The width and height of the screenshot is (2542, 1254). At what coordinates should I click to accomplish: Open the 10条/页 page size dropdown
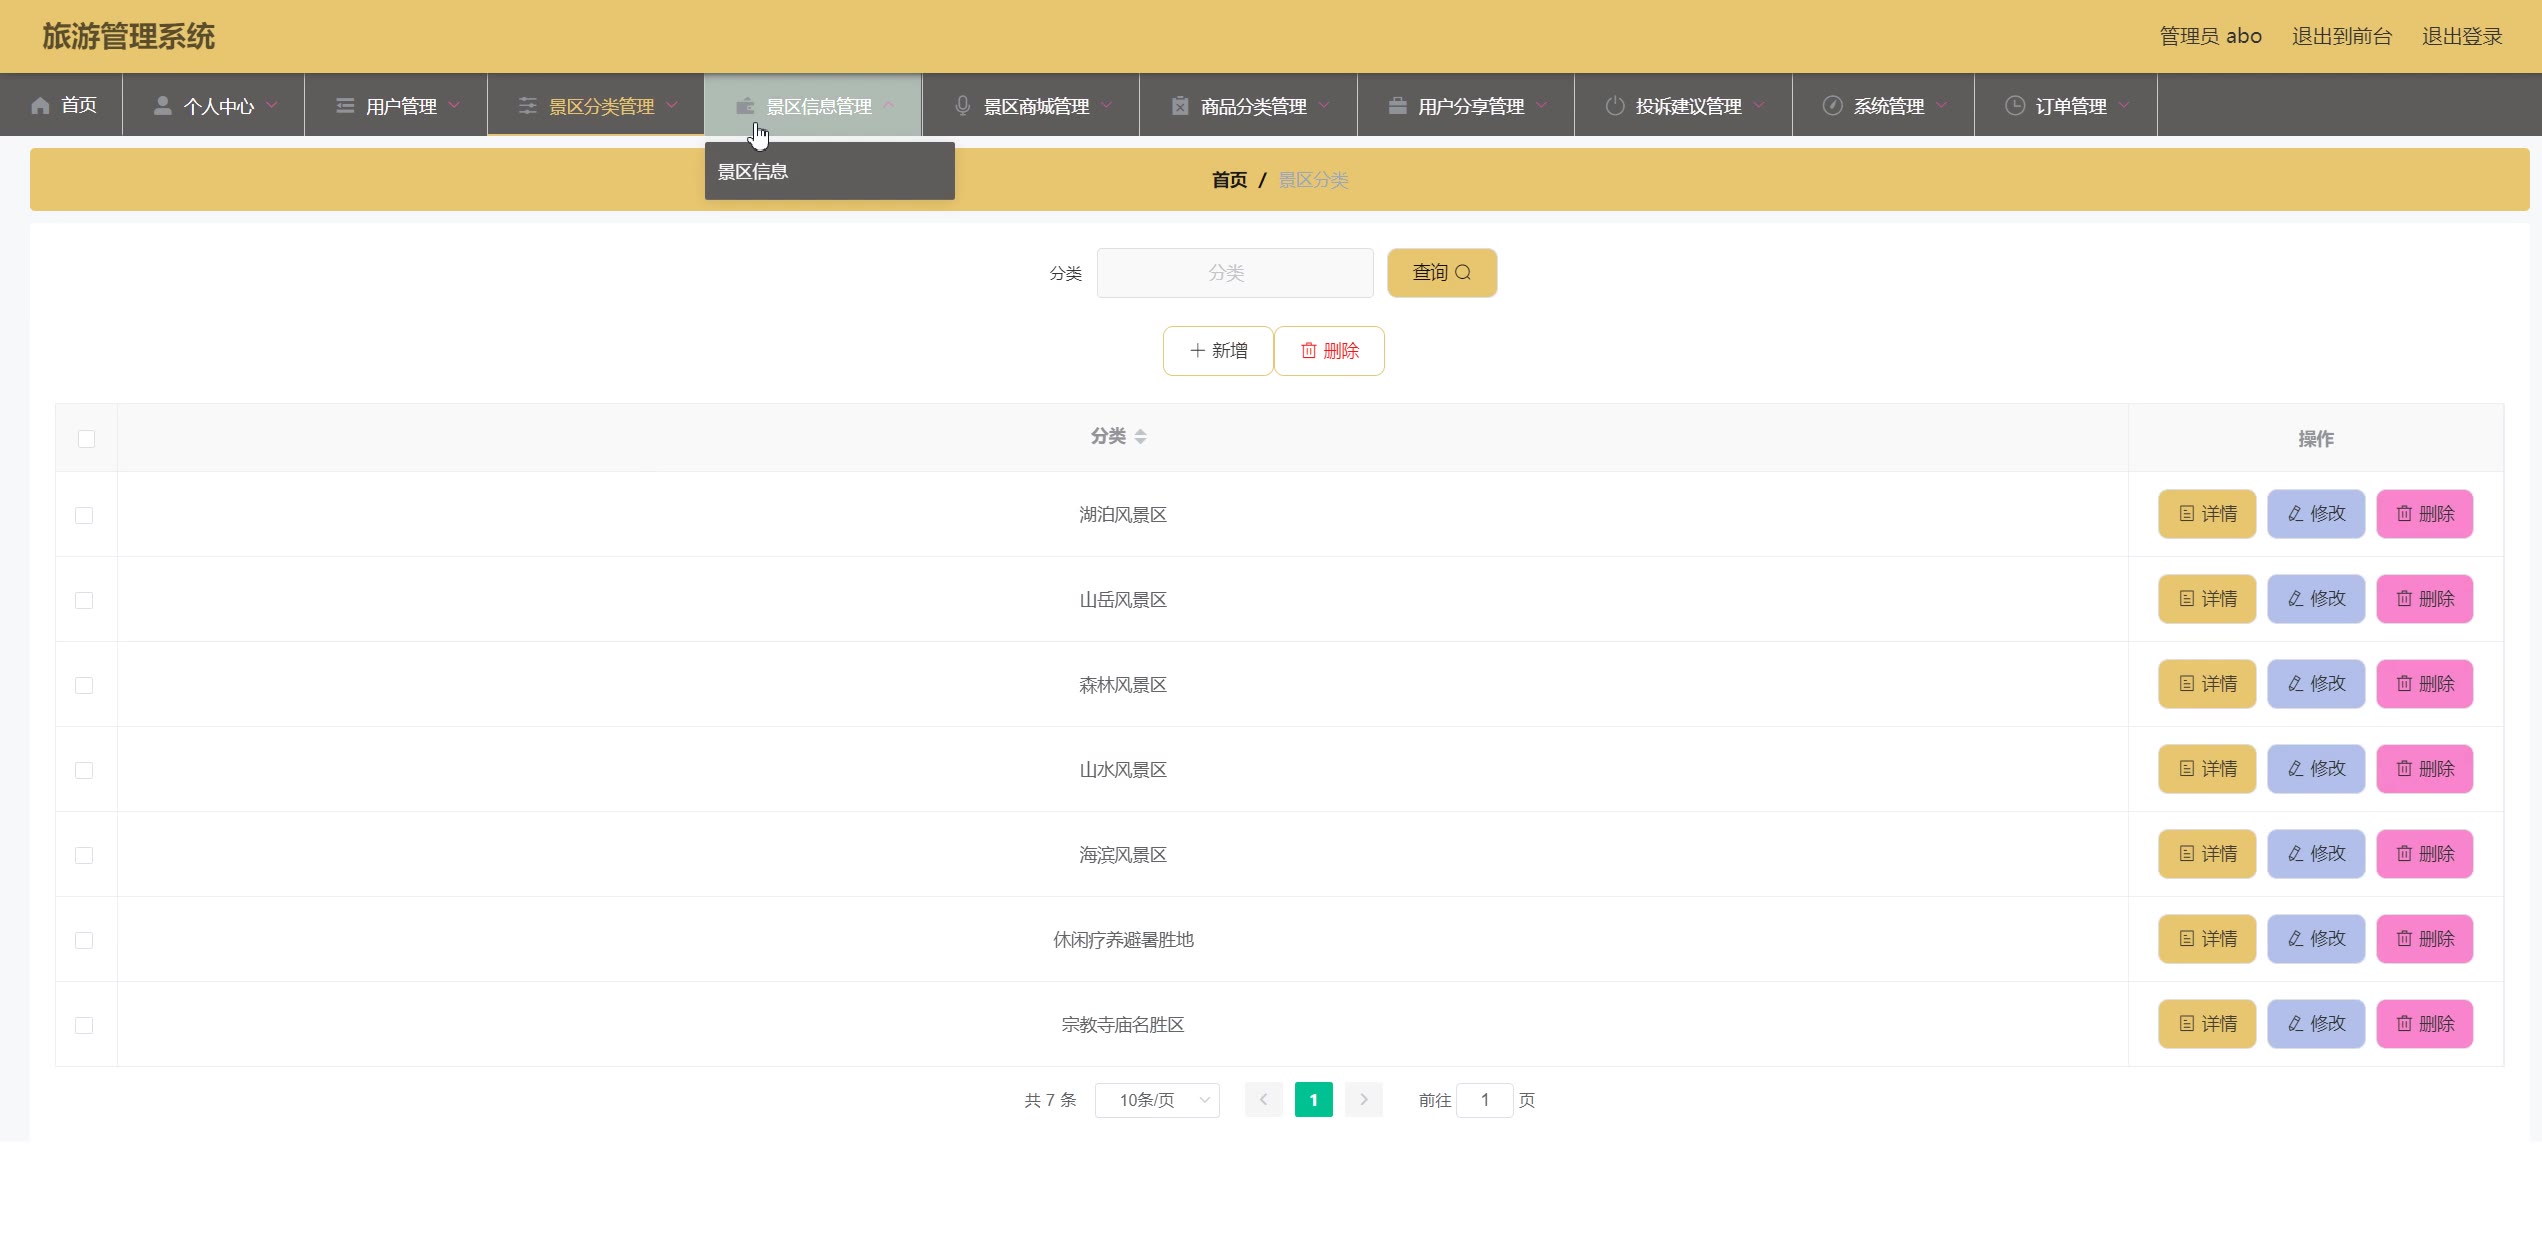[x=1157, y=1100]
